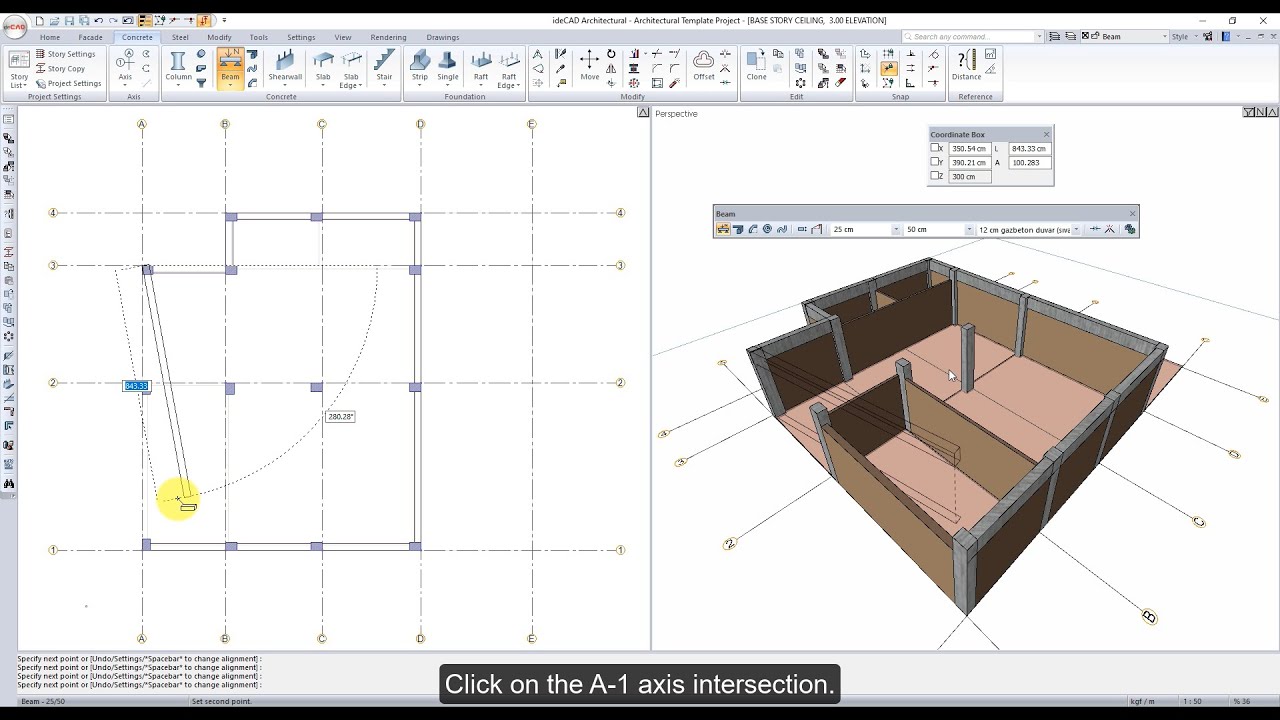1280x720 pixels.
Task: Click the New file icon in quick access
Action: coord(39,20)
